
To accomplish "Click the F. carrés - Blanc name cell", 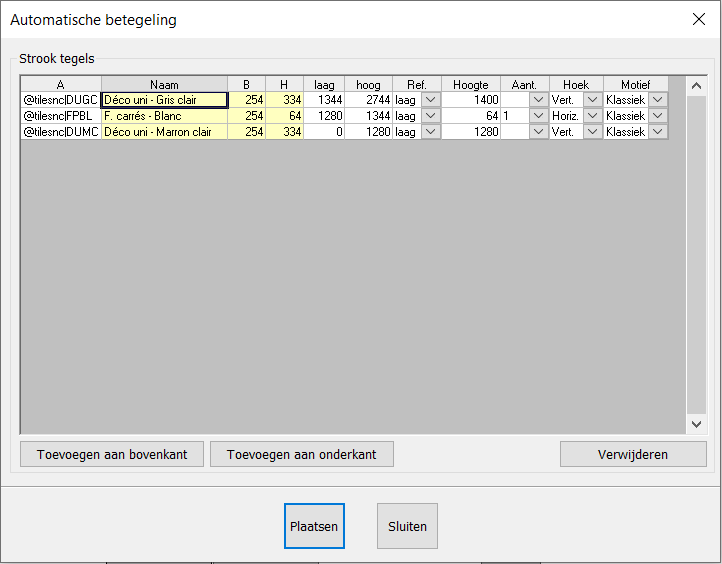I will (x=164, y=116).
